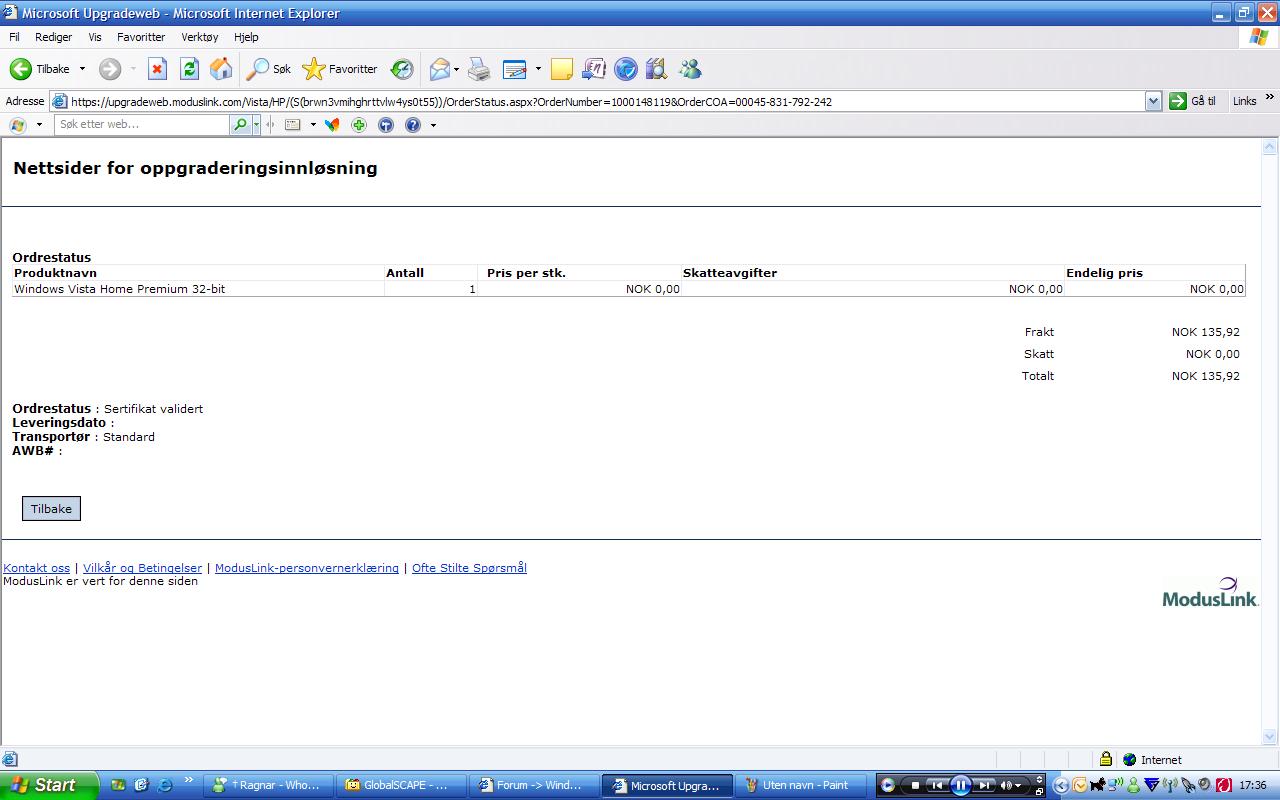
Task: Click the Edit page toolbar icon
Action: [514, 69]
